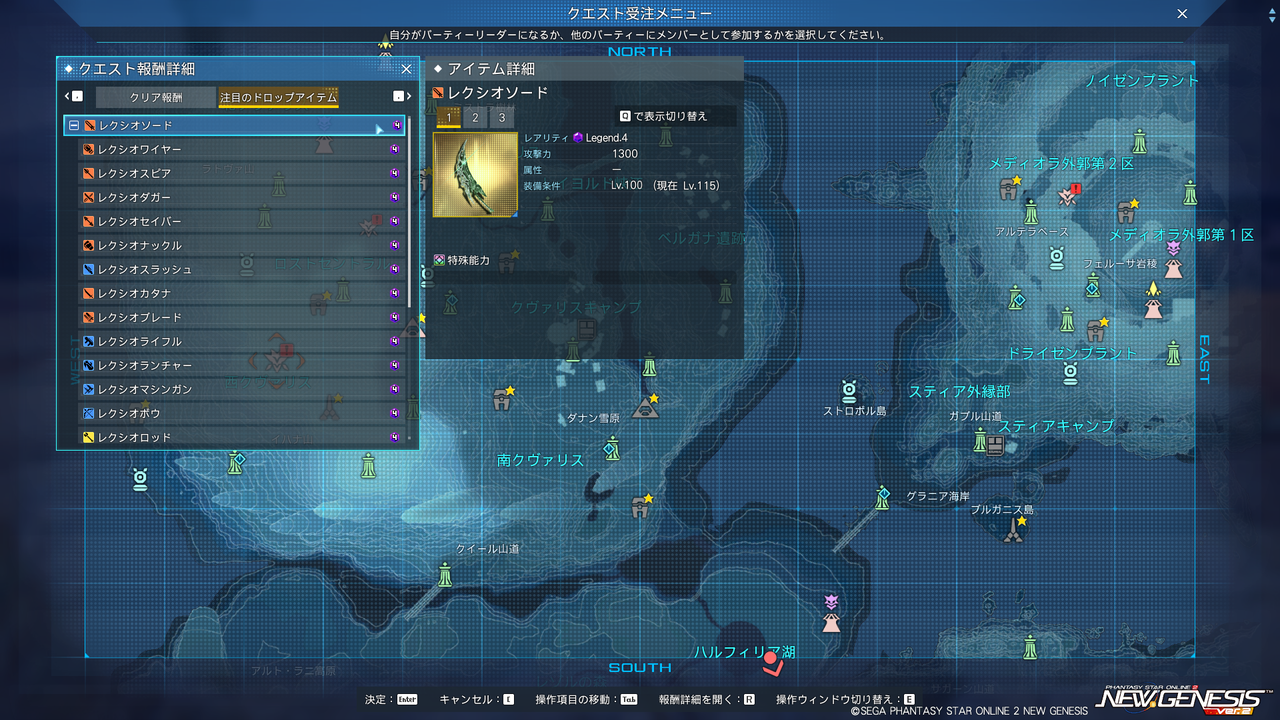Select the round icon above ストロボル島
This screenshot has height=720, width=1280.
(x=849, y=390)
